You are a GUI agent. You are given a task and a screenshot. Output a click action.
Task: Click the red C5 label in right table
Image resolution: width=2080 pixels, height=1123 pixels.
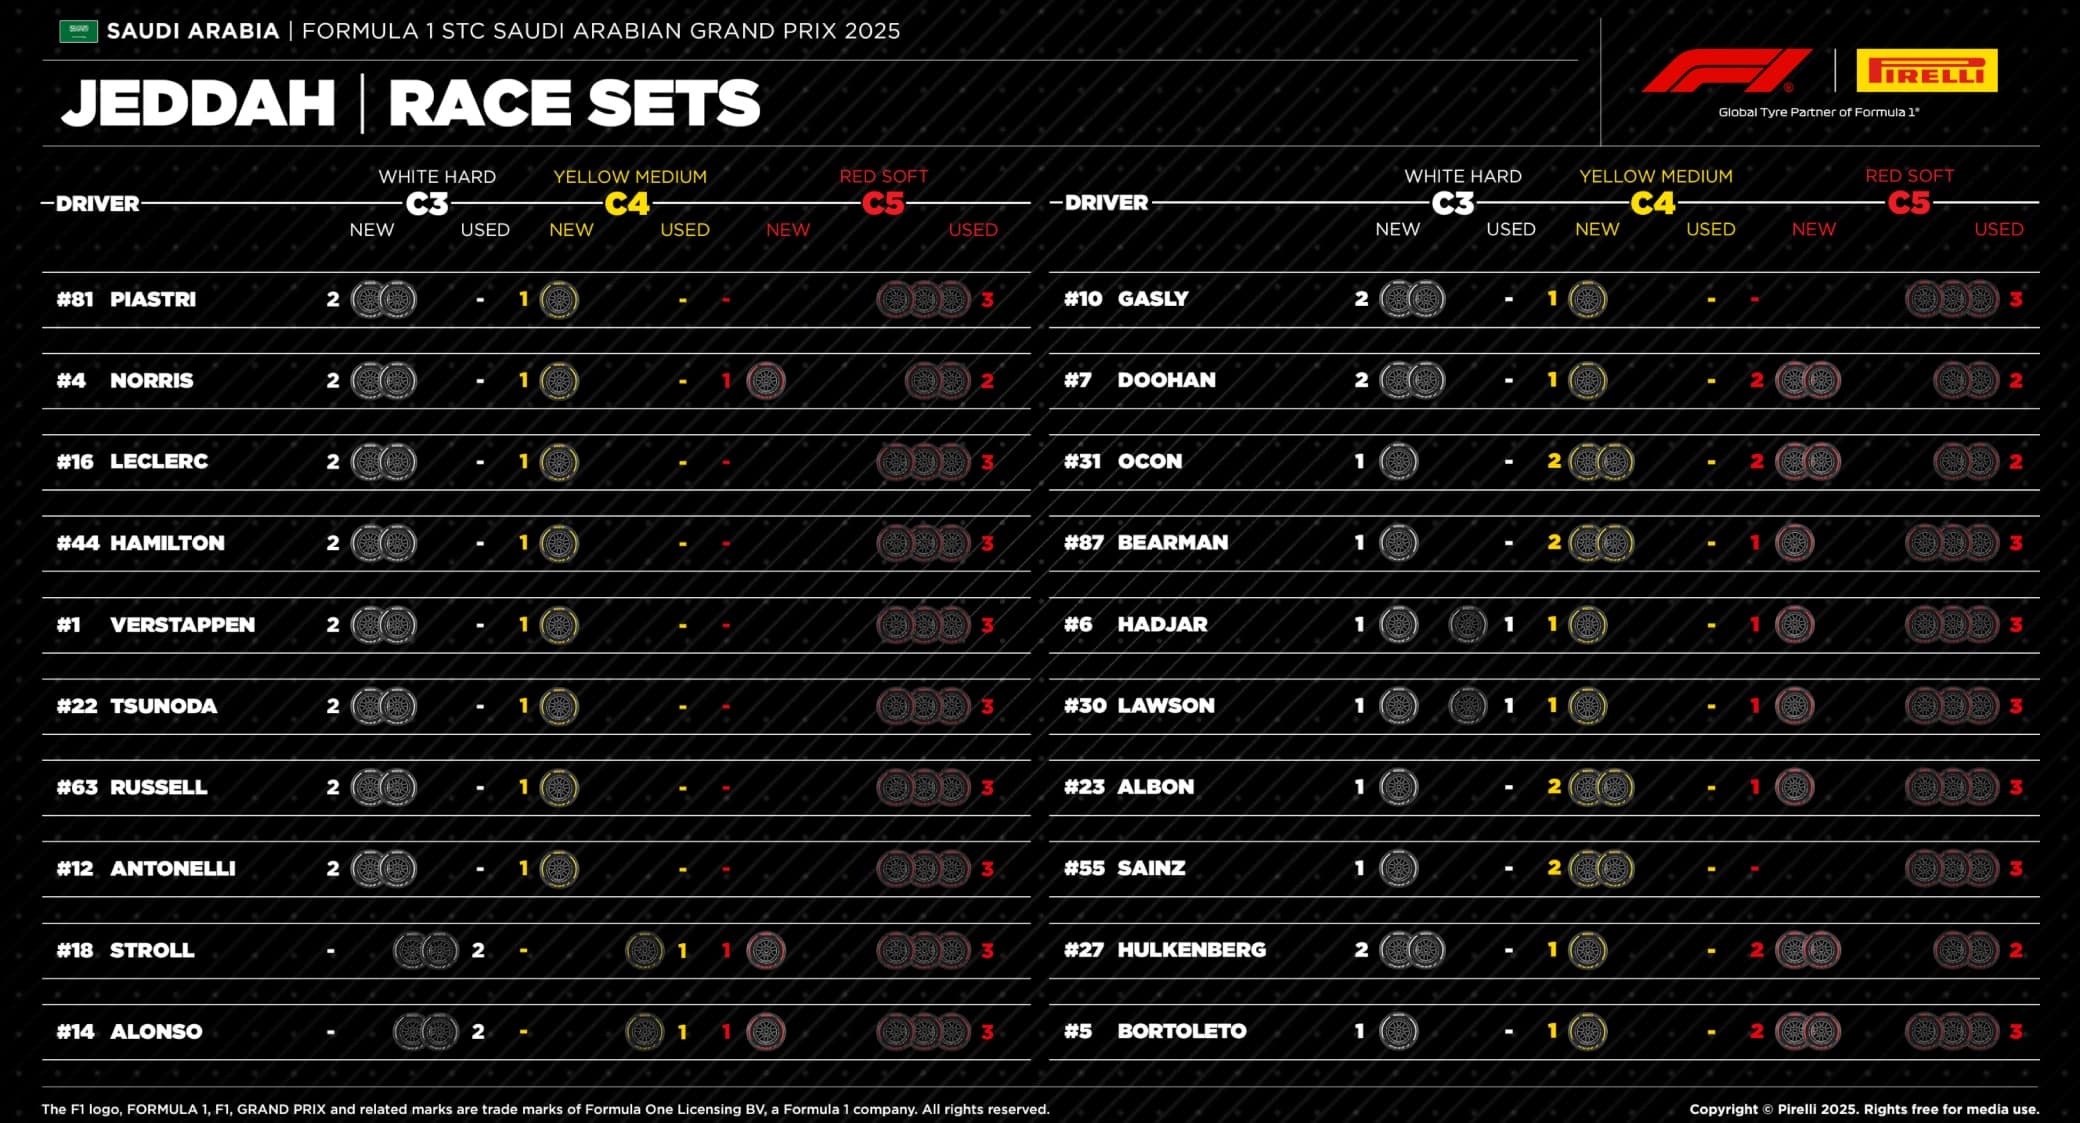pos(1908,203)
